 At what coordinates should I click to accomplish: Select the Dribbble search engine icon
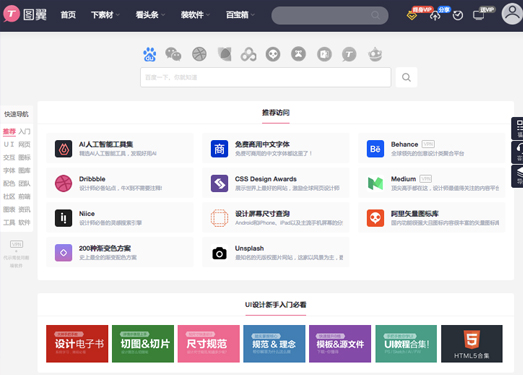click(199, 54)
